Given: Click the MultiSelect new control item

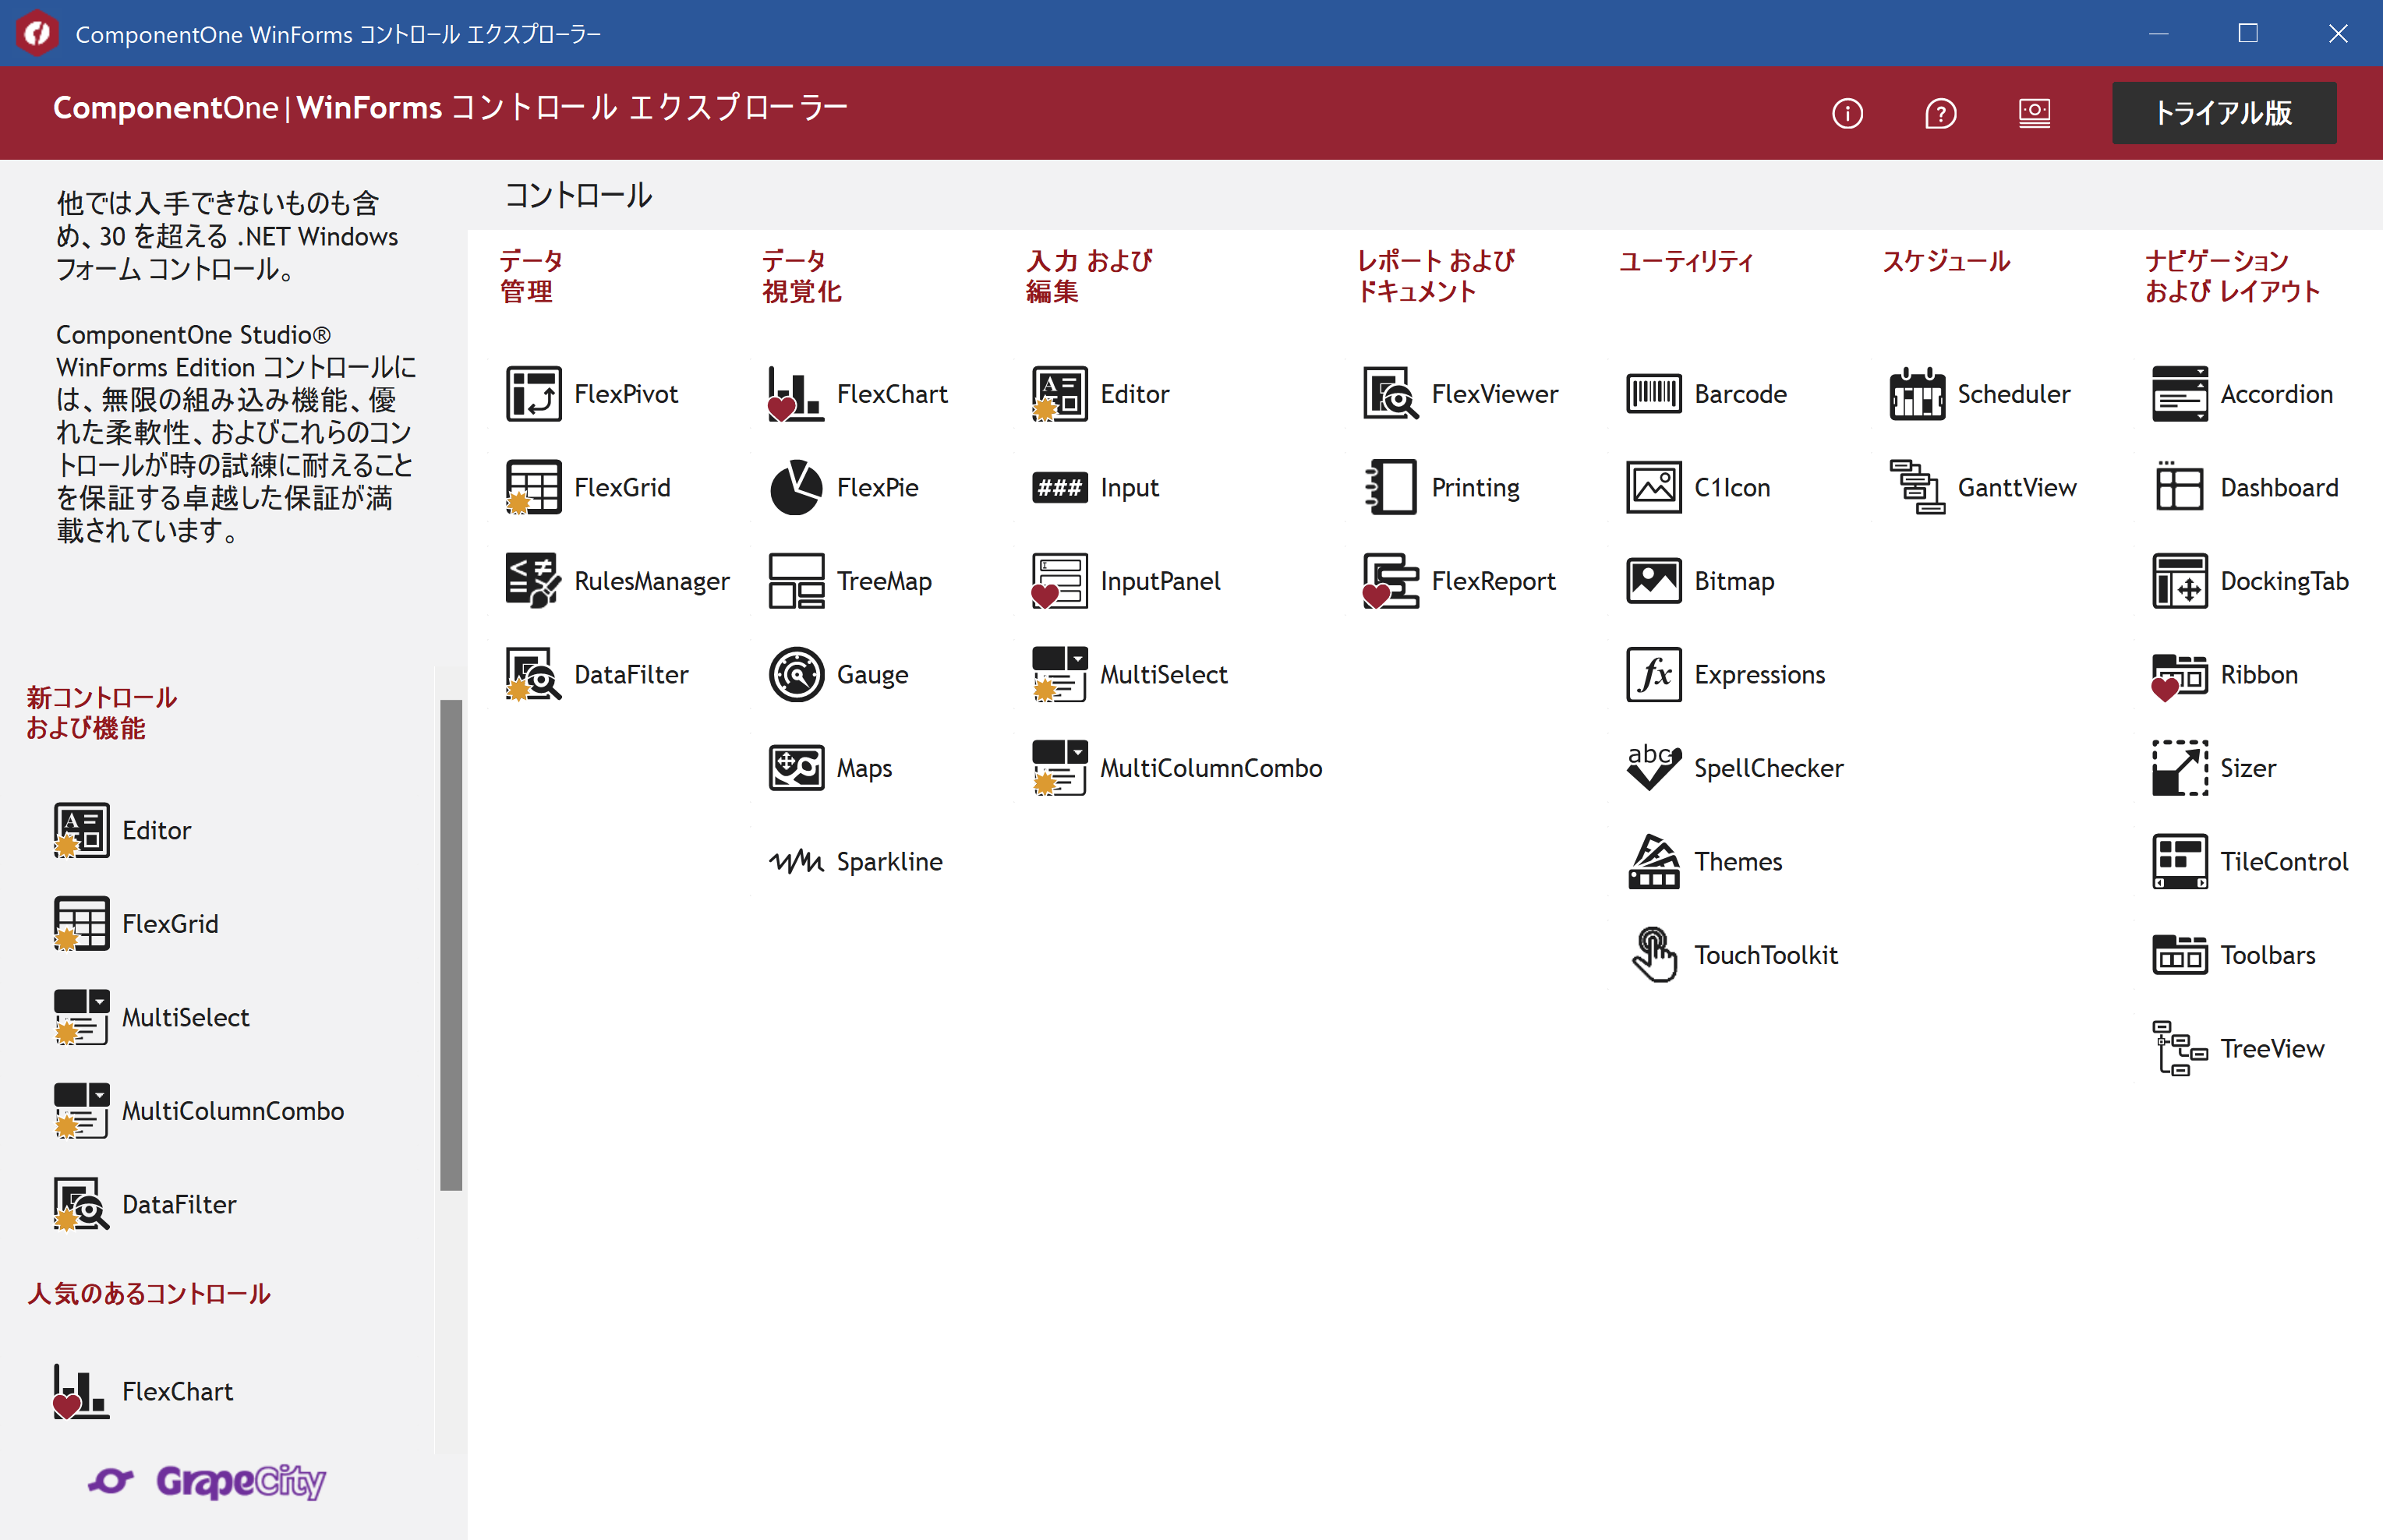Looking at the screenshot, I should [x=184, y=1015].
